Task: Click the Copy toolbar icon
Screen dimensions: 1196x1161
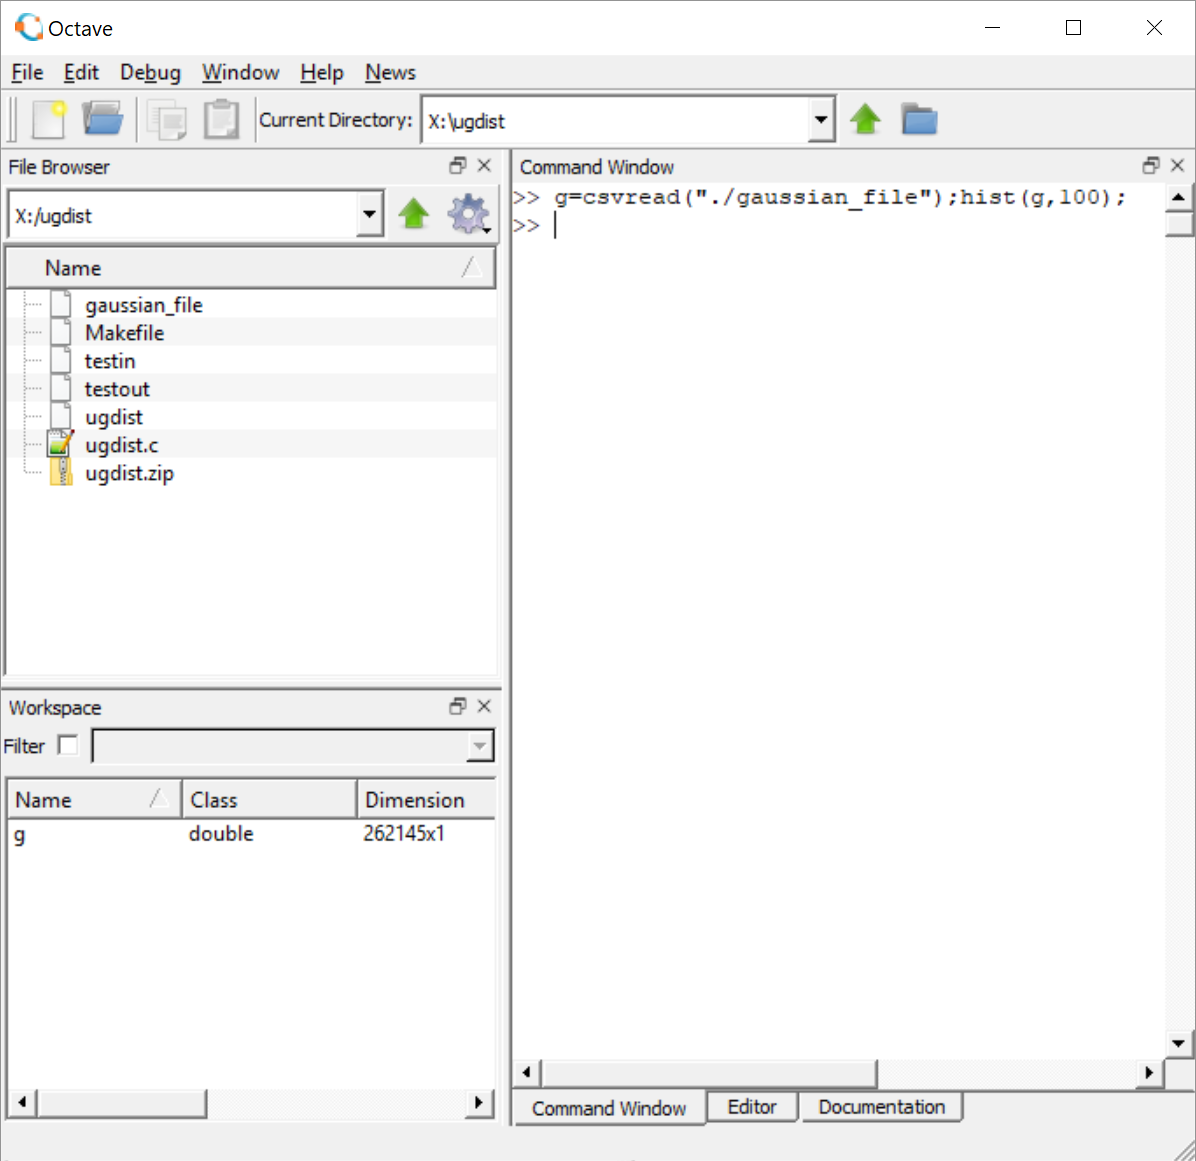Action: (x=168, y=119)
